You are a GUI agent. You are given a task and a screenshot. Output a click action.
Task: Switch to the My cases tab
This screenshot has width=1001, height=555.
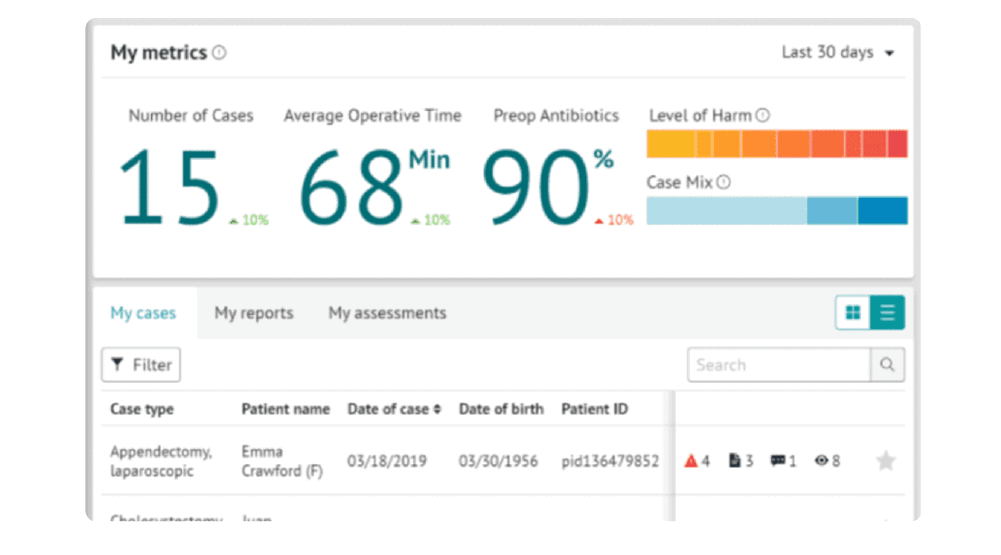[143, 313]
